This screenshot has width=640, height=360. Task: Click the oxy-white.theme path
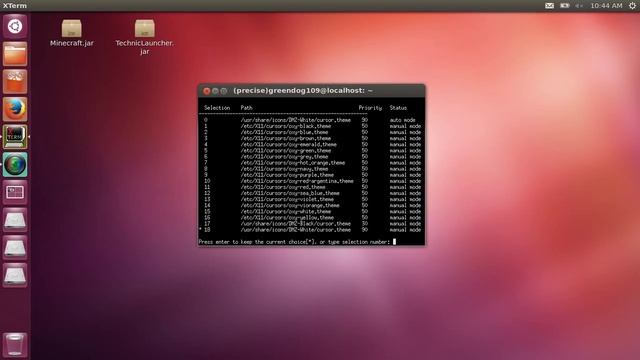coord(286,212)
